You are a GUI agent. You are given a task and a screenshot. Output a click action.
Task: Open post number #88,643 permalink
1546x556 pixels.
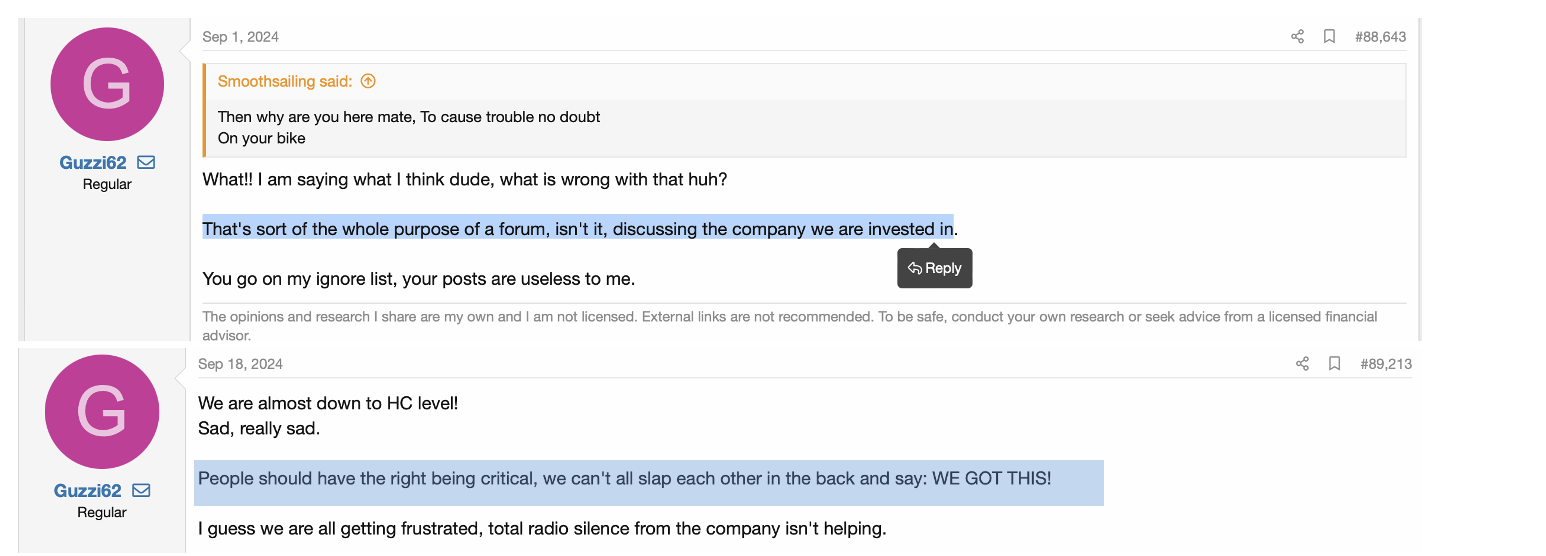click(x=1380, y=37)
